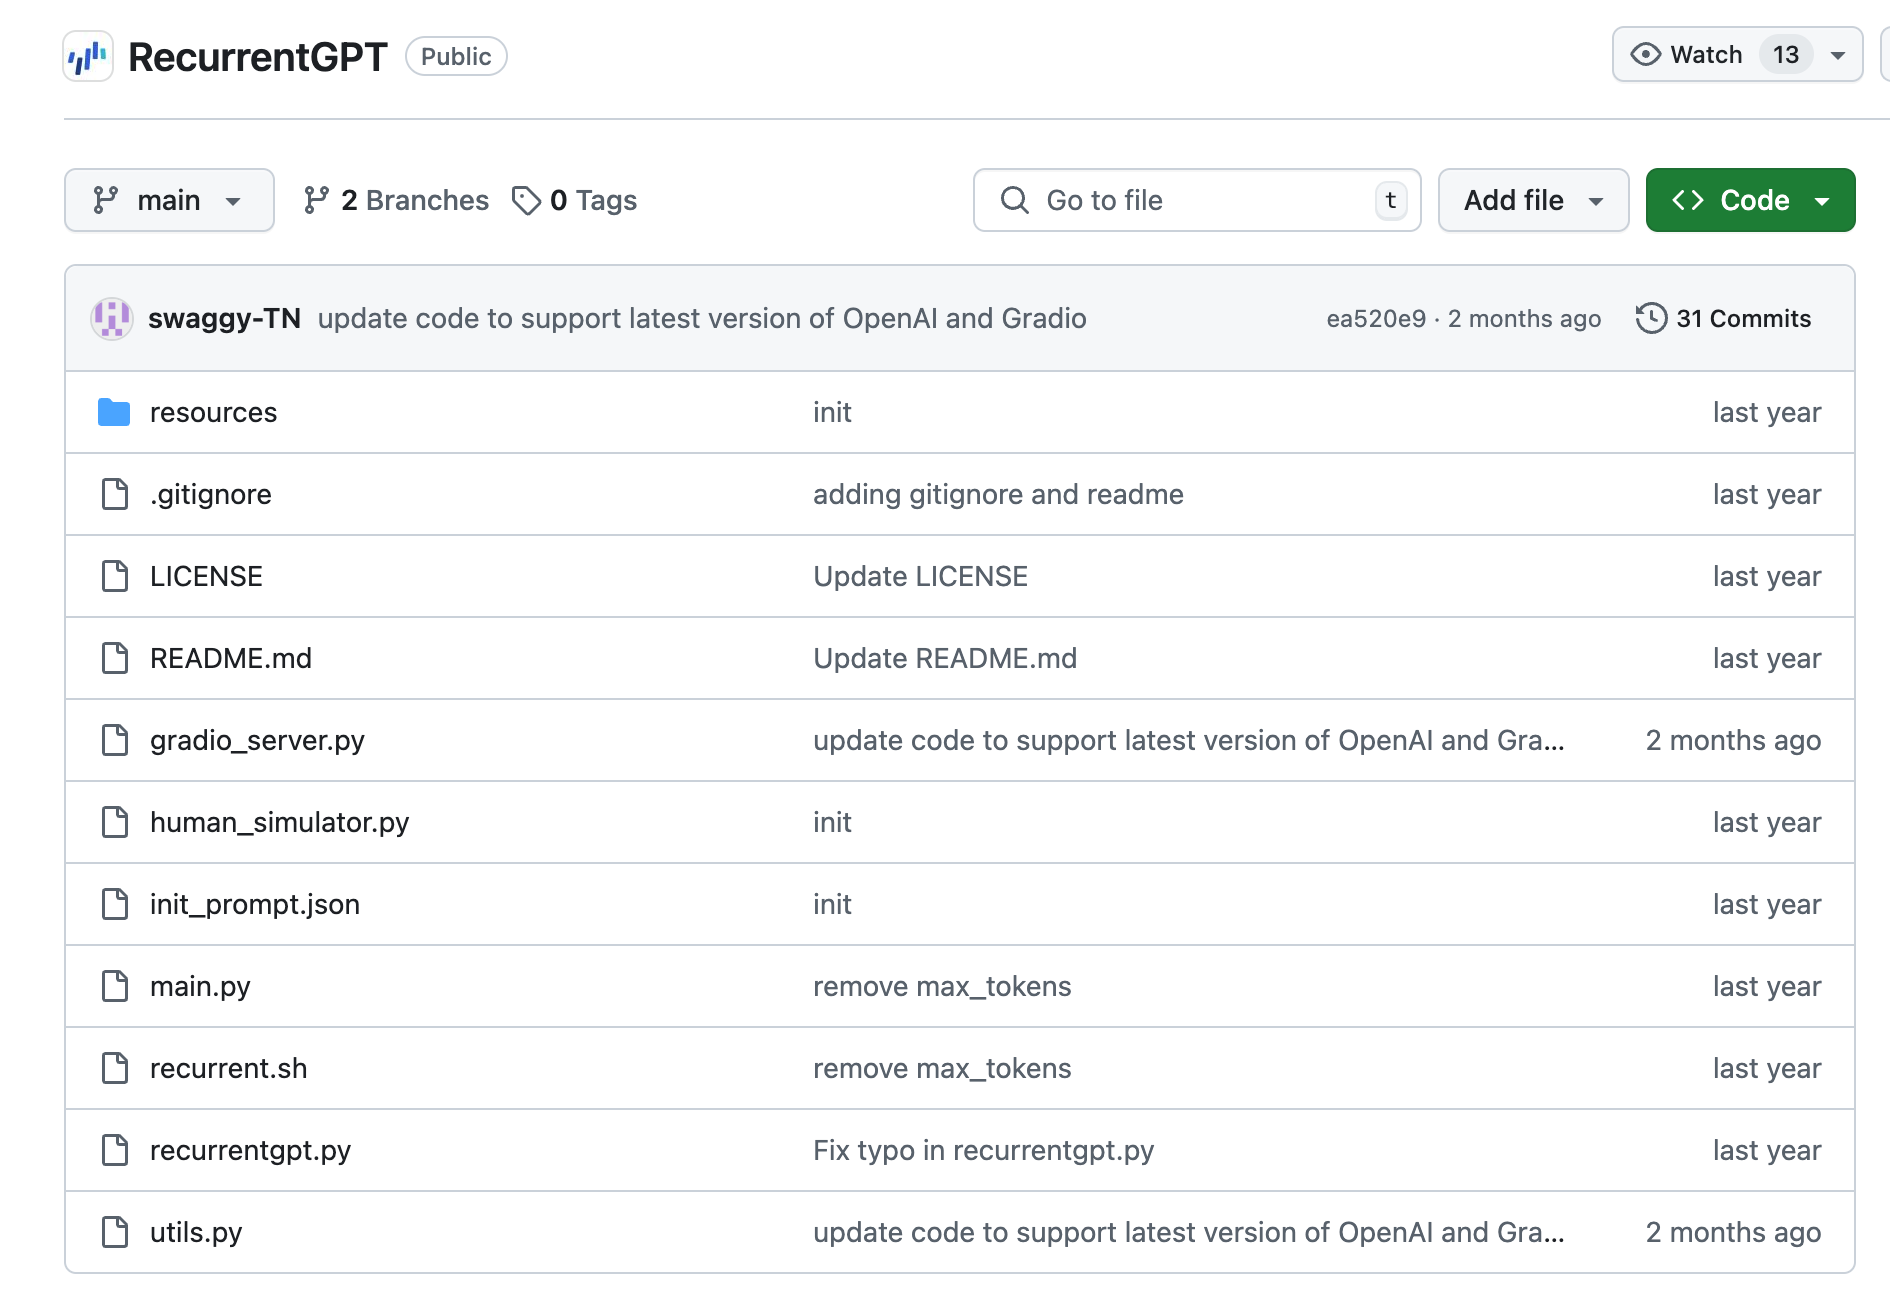Click 'last year' on the LICENSE row
1890x1294 pixels.
1767,576
